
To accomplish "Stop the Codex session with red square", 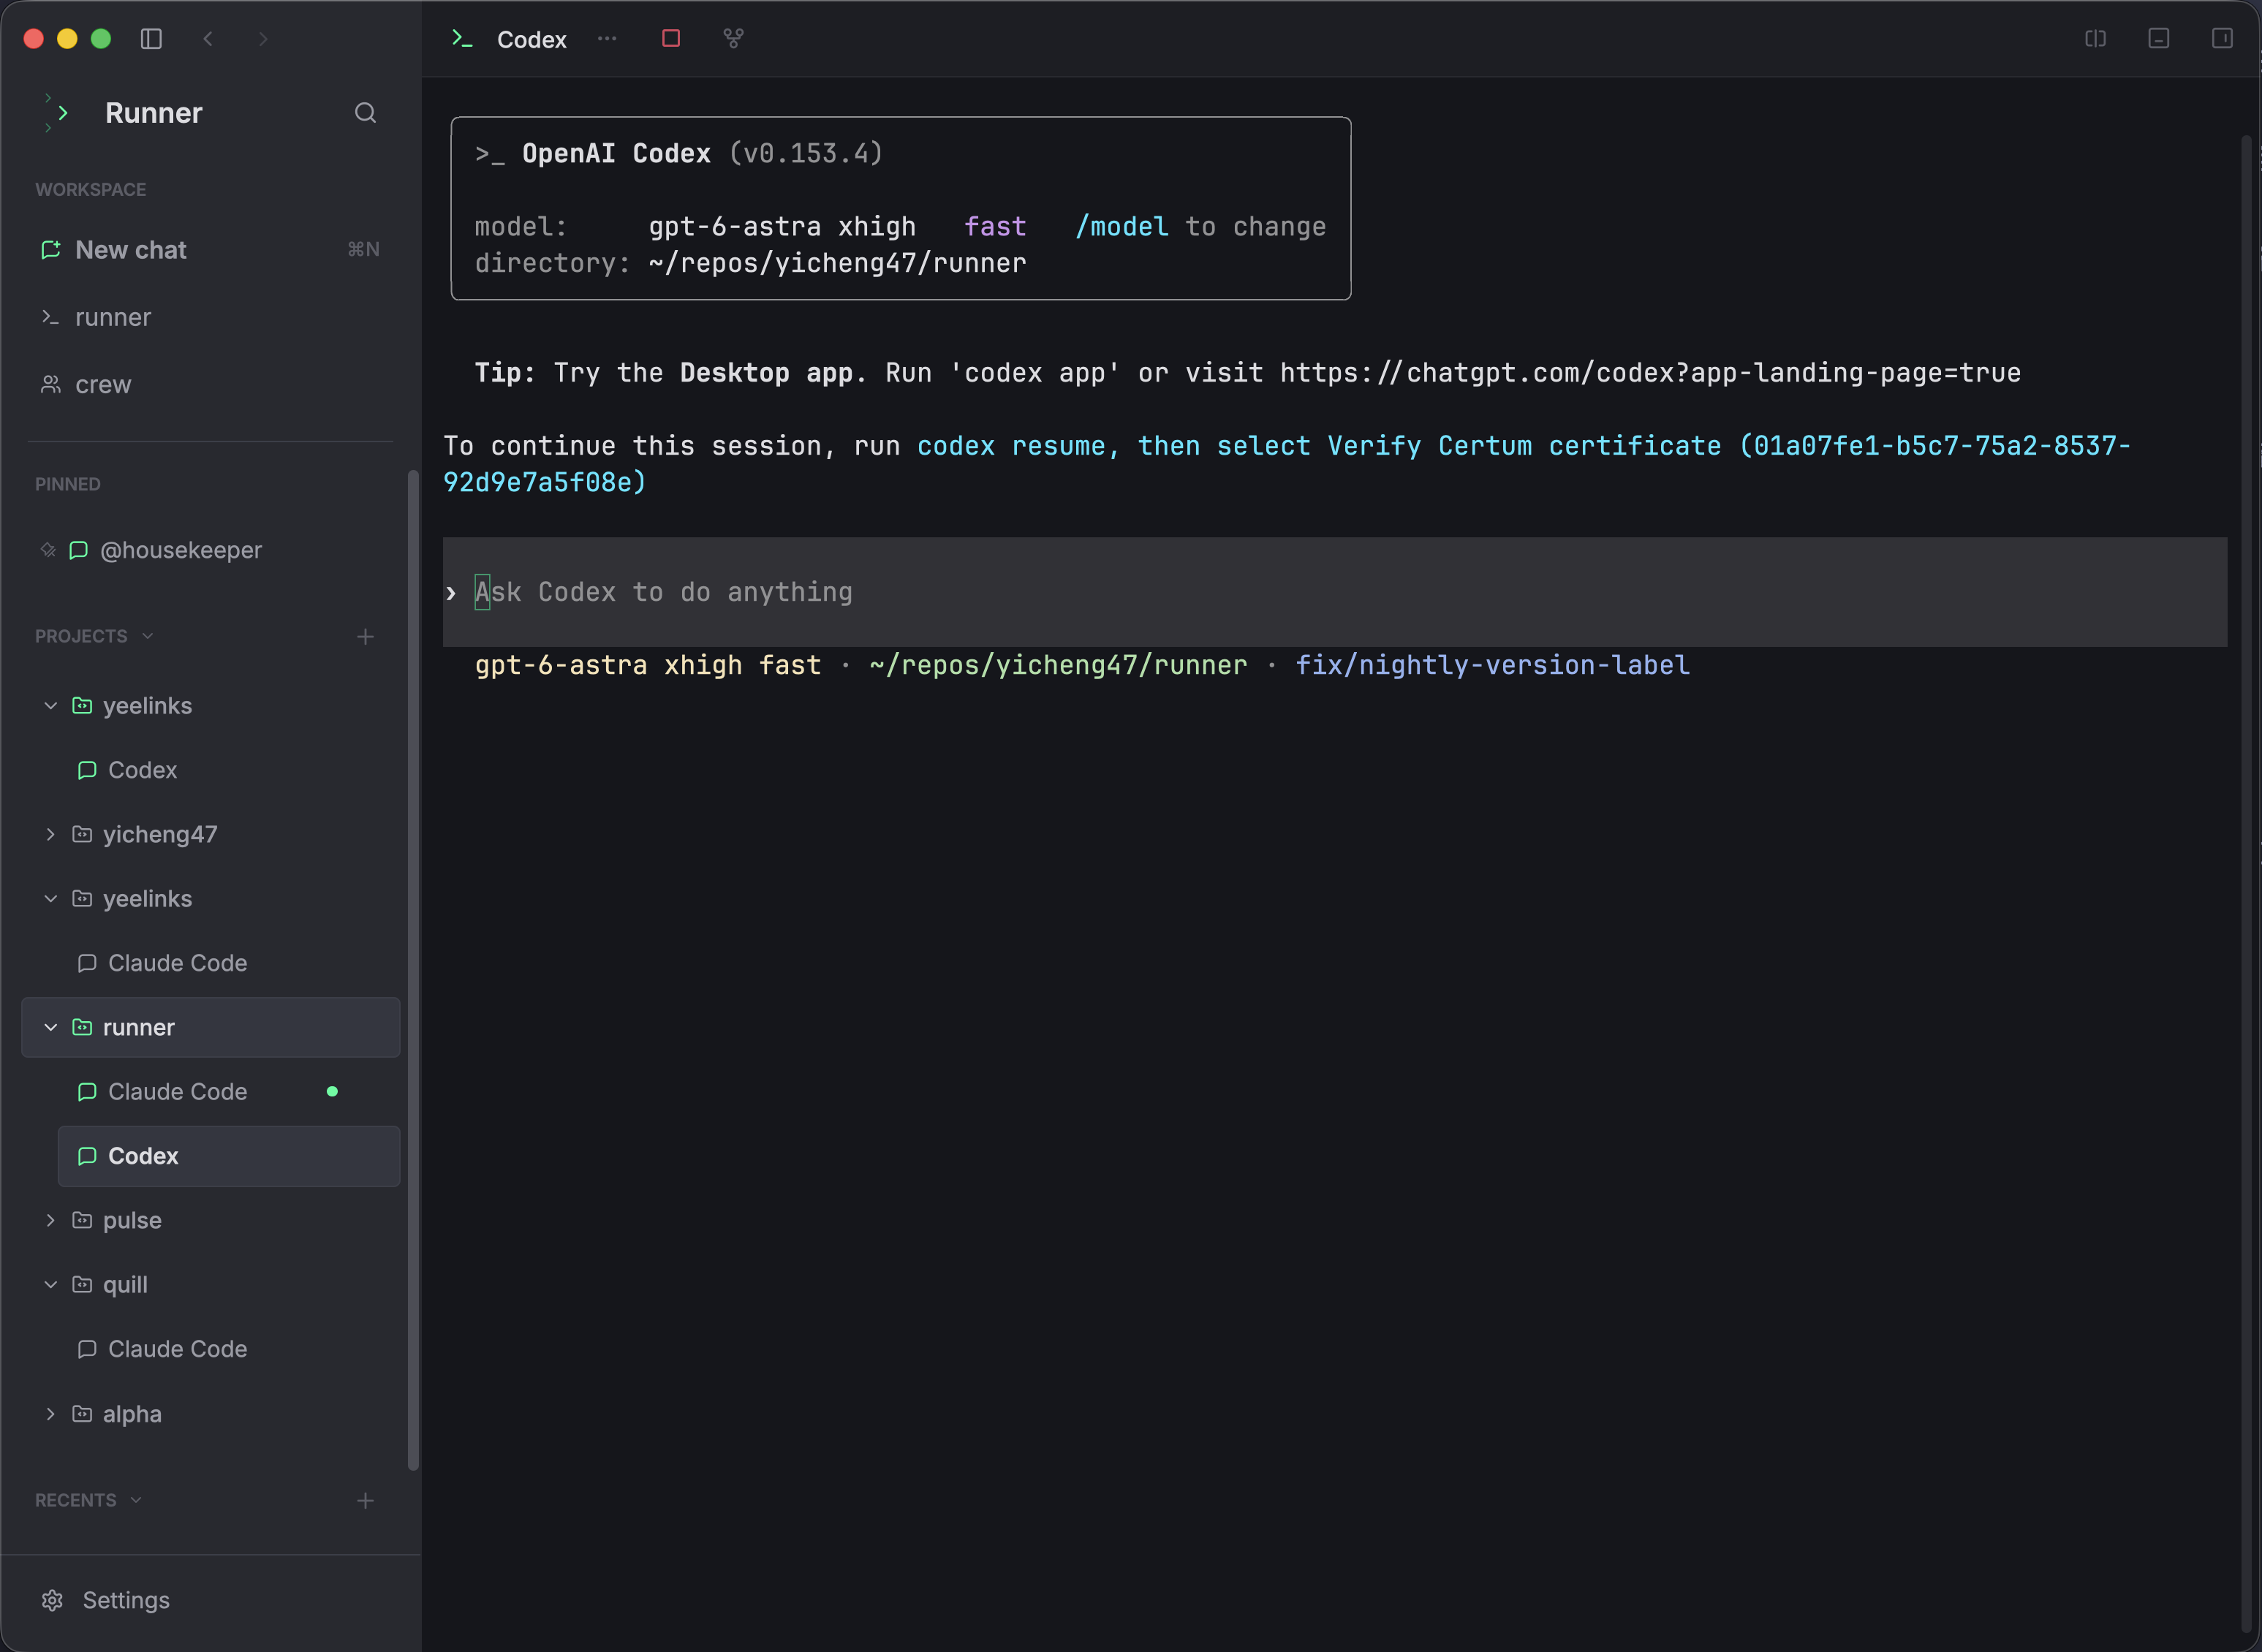I will (x=671, y=38).
